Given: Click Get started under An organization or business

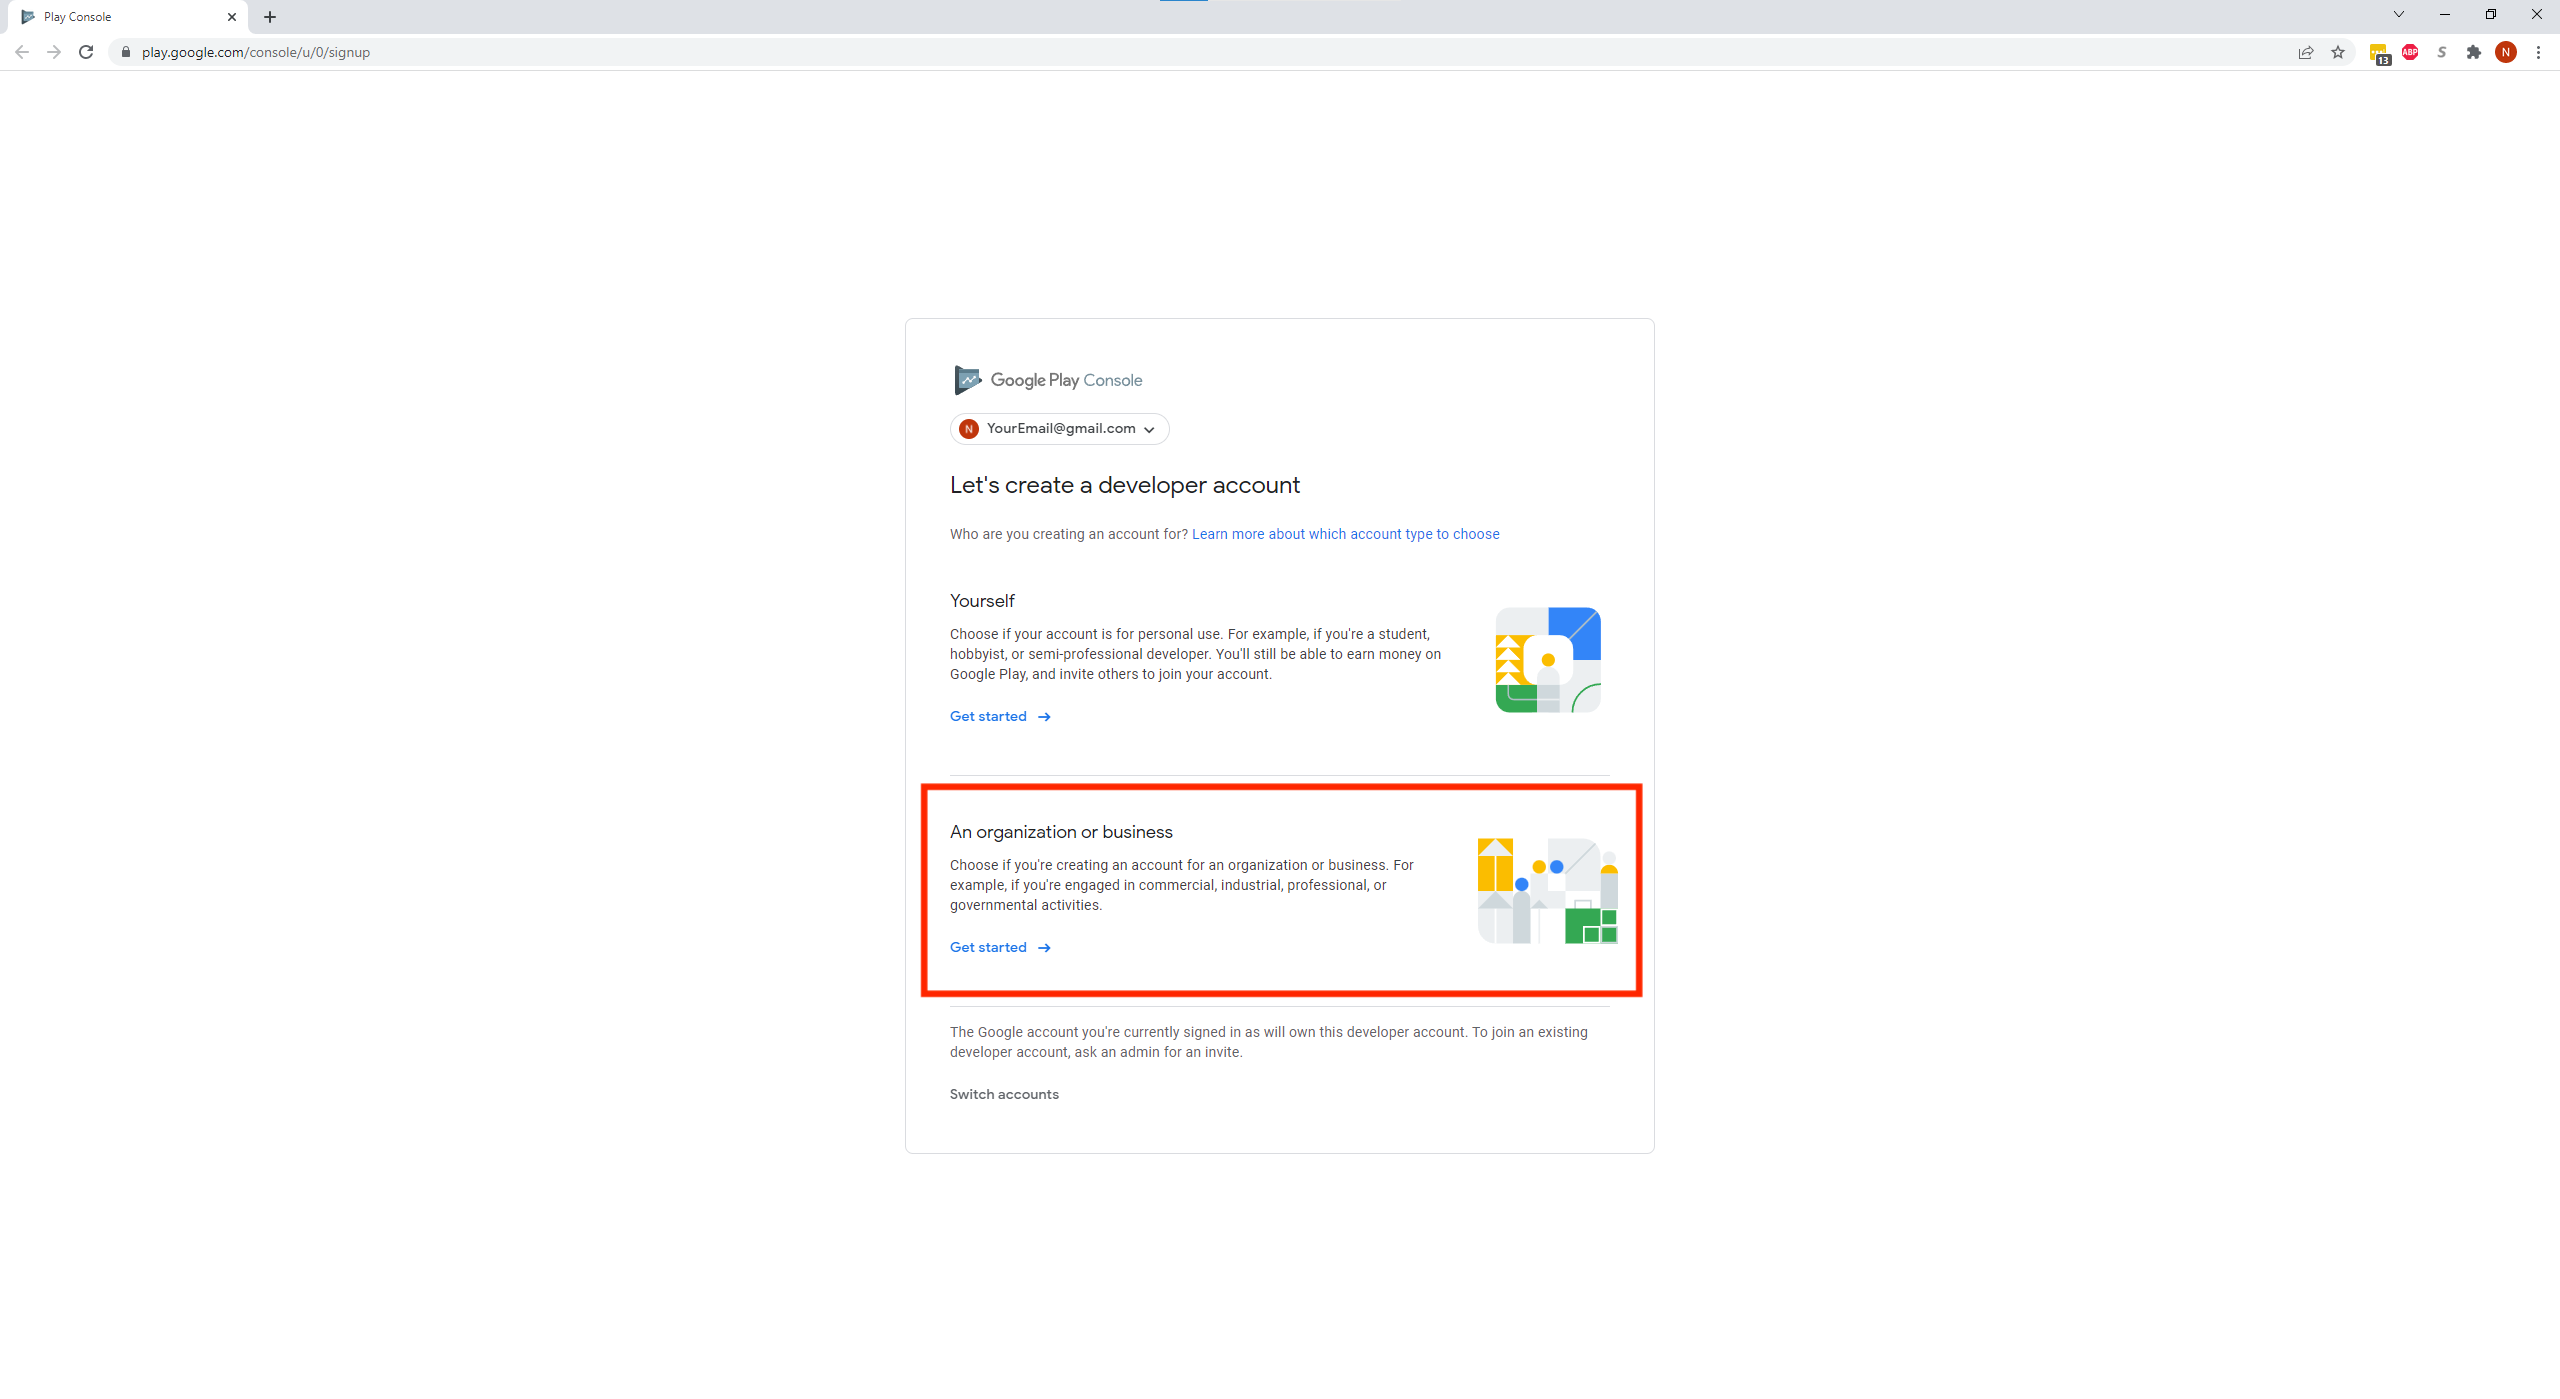Looking at the screenshot, I should coord(1000,947).
